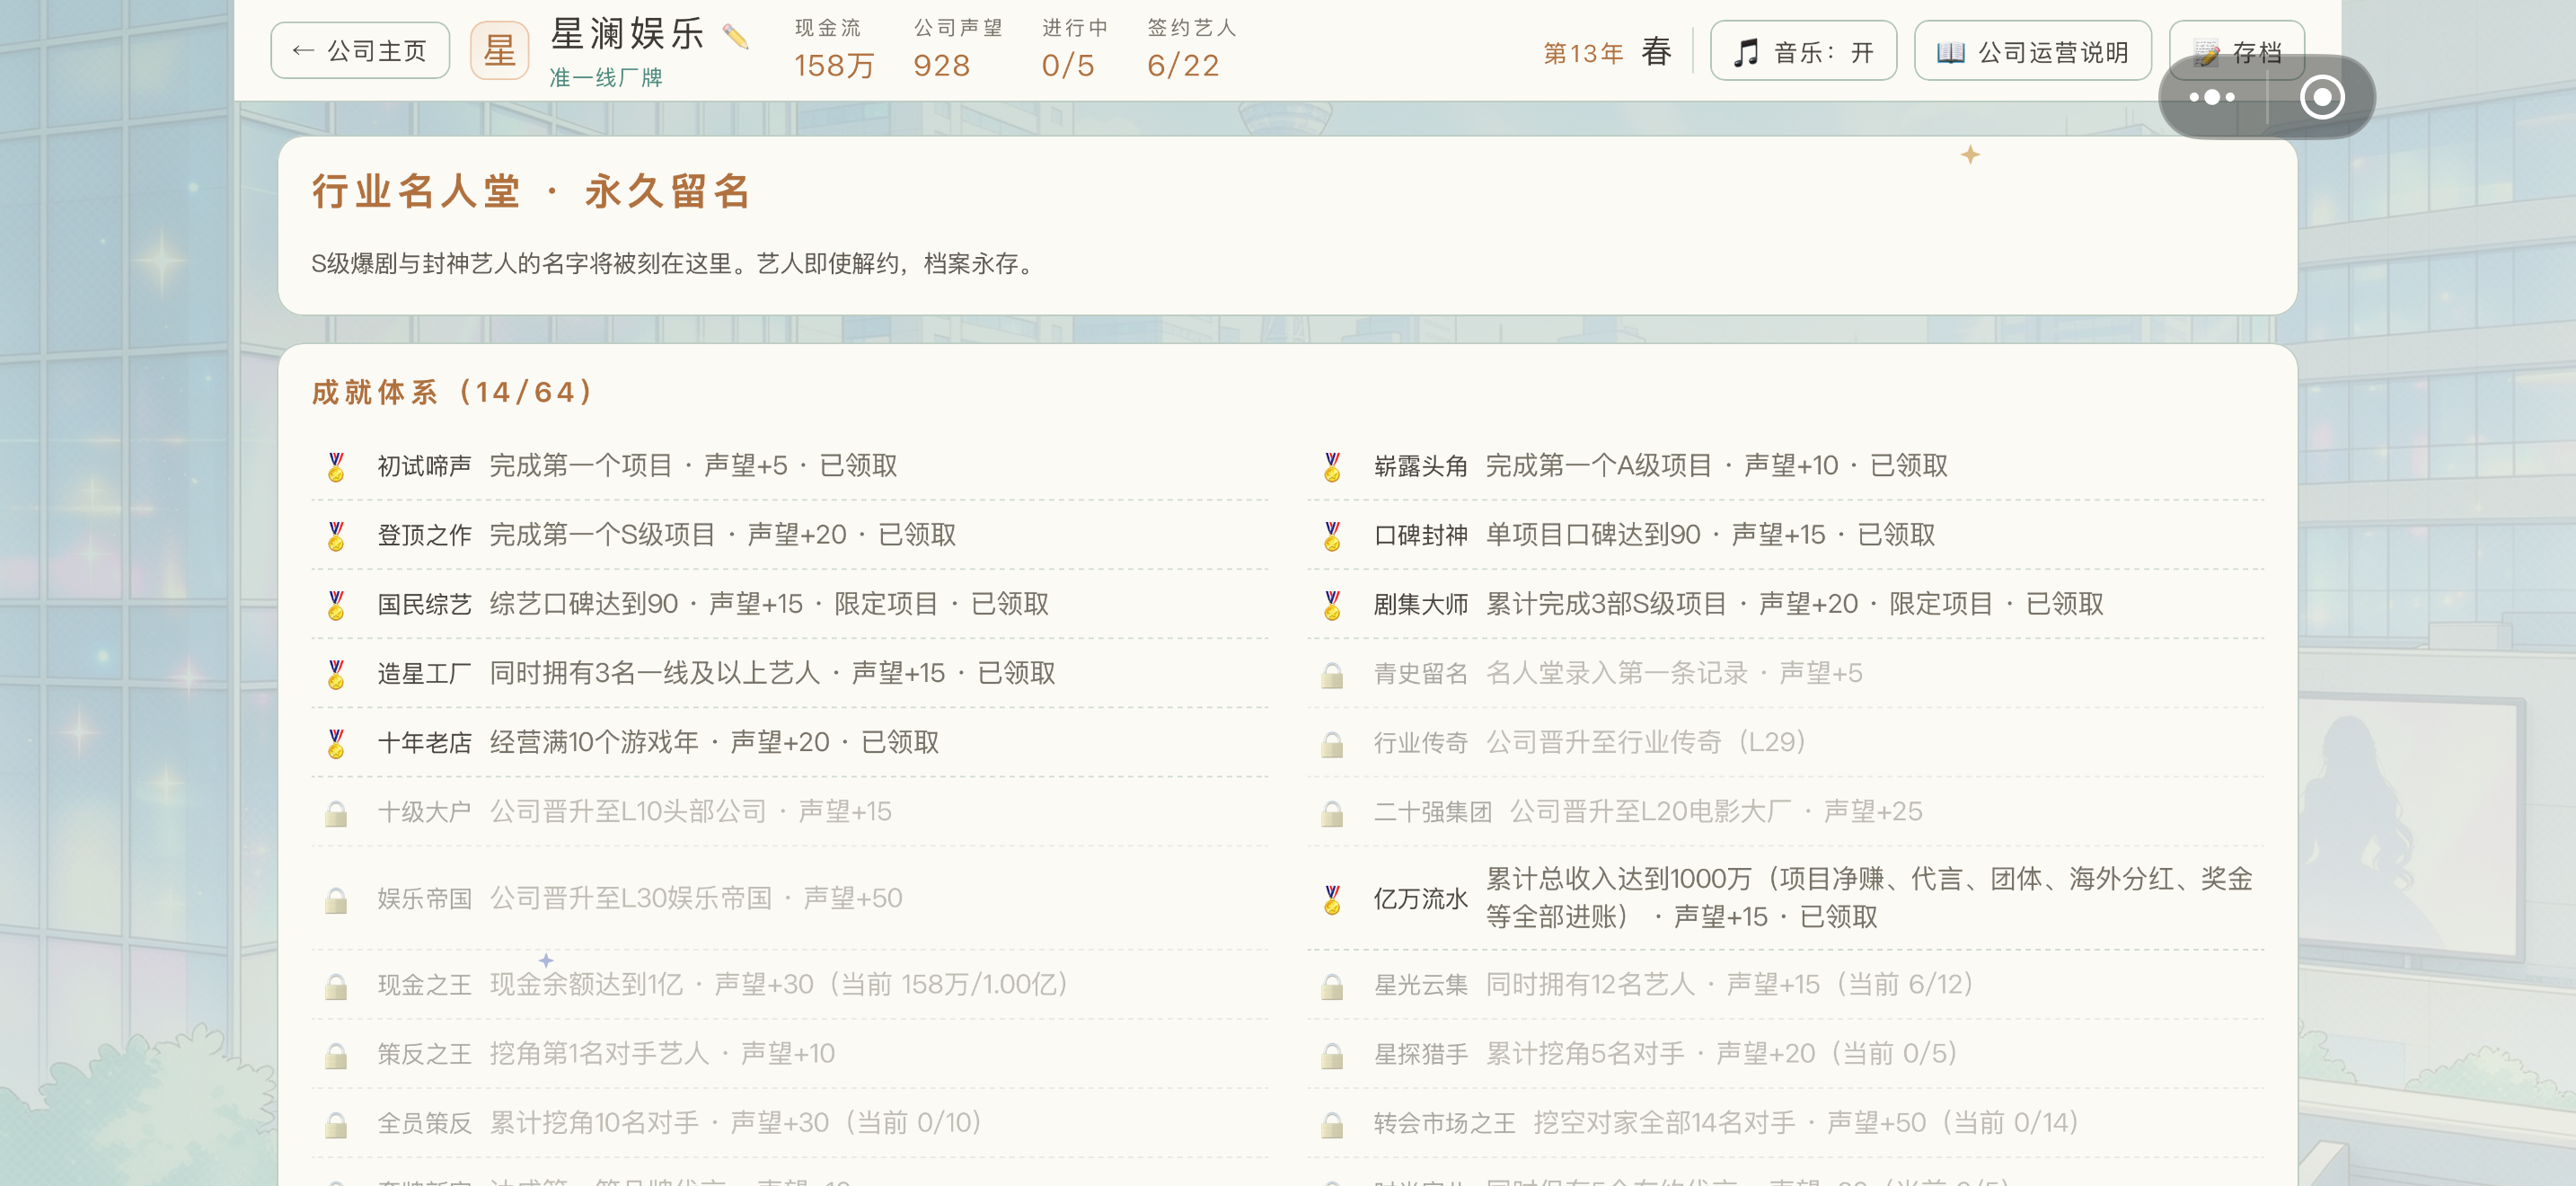Click the 存档 save button
The image size is (2576, 1186).
coord(2237,51)
